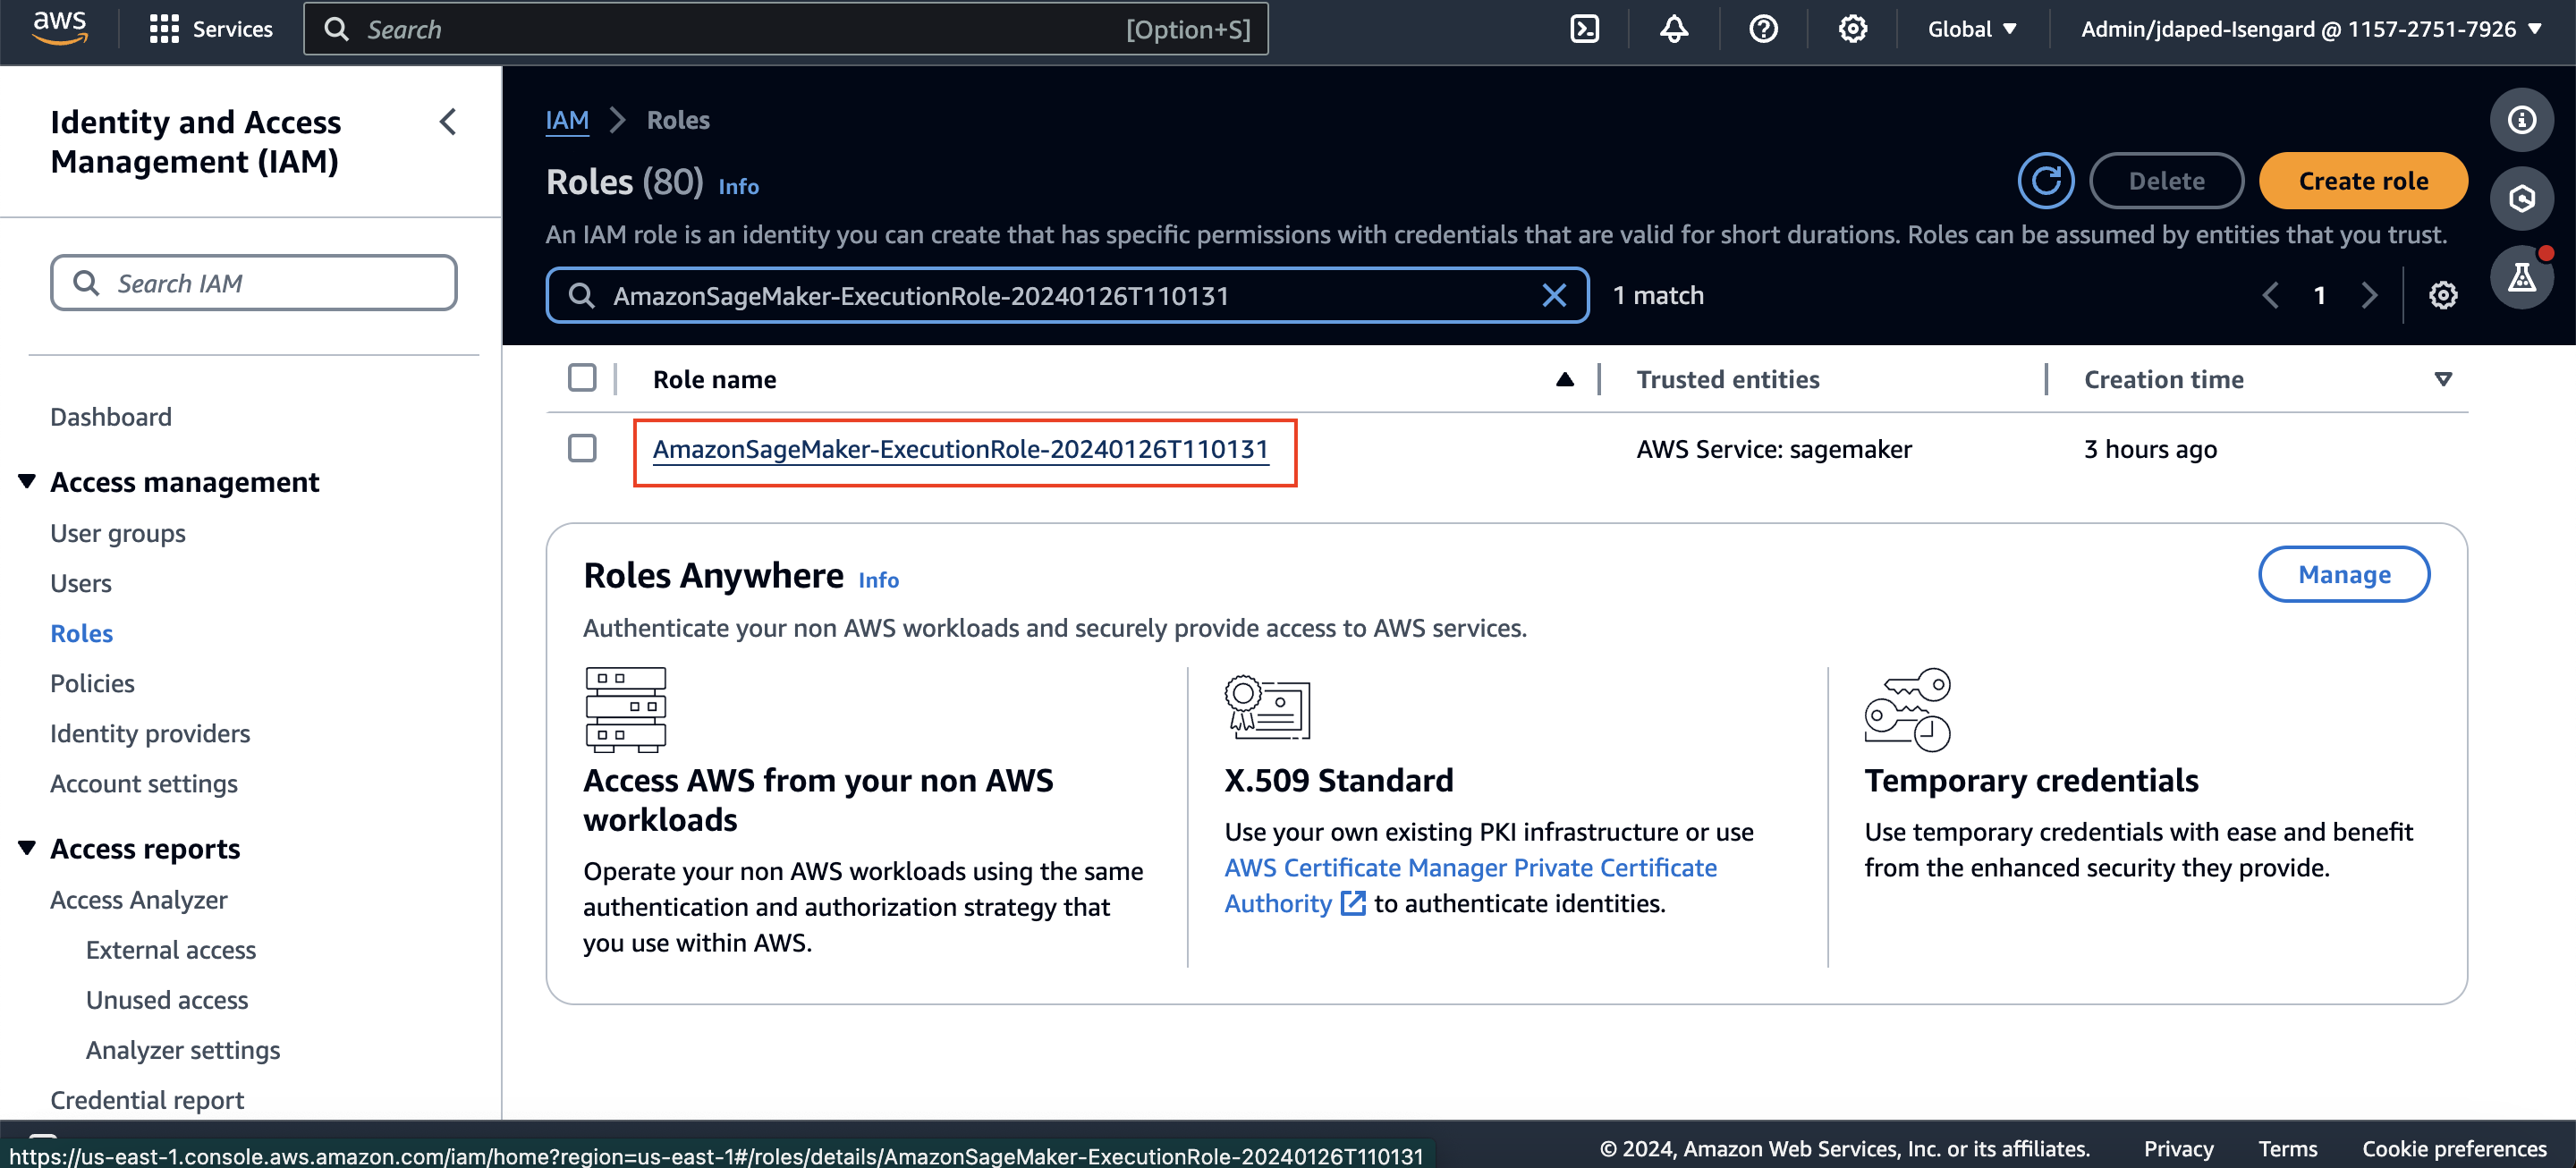2576x1168 pixels.
Task: Select all roles header checkbox
Action: [x=582, y=378]
